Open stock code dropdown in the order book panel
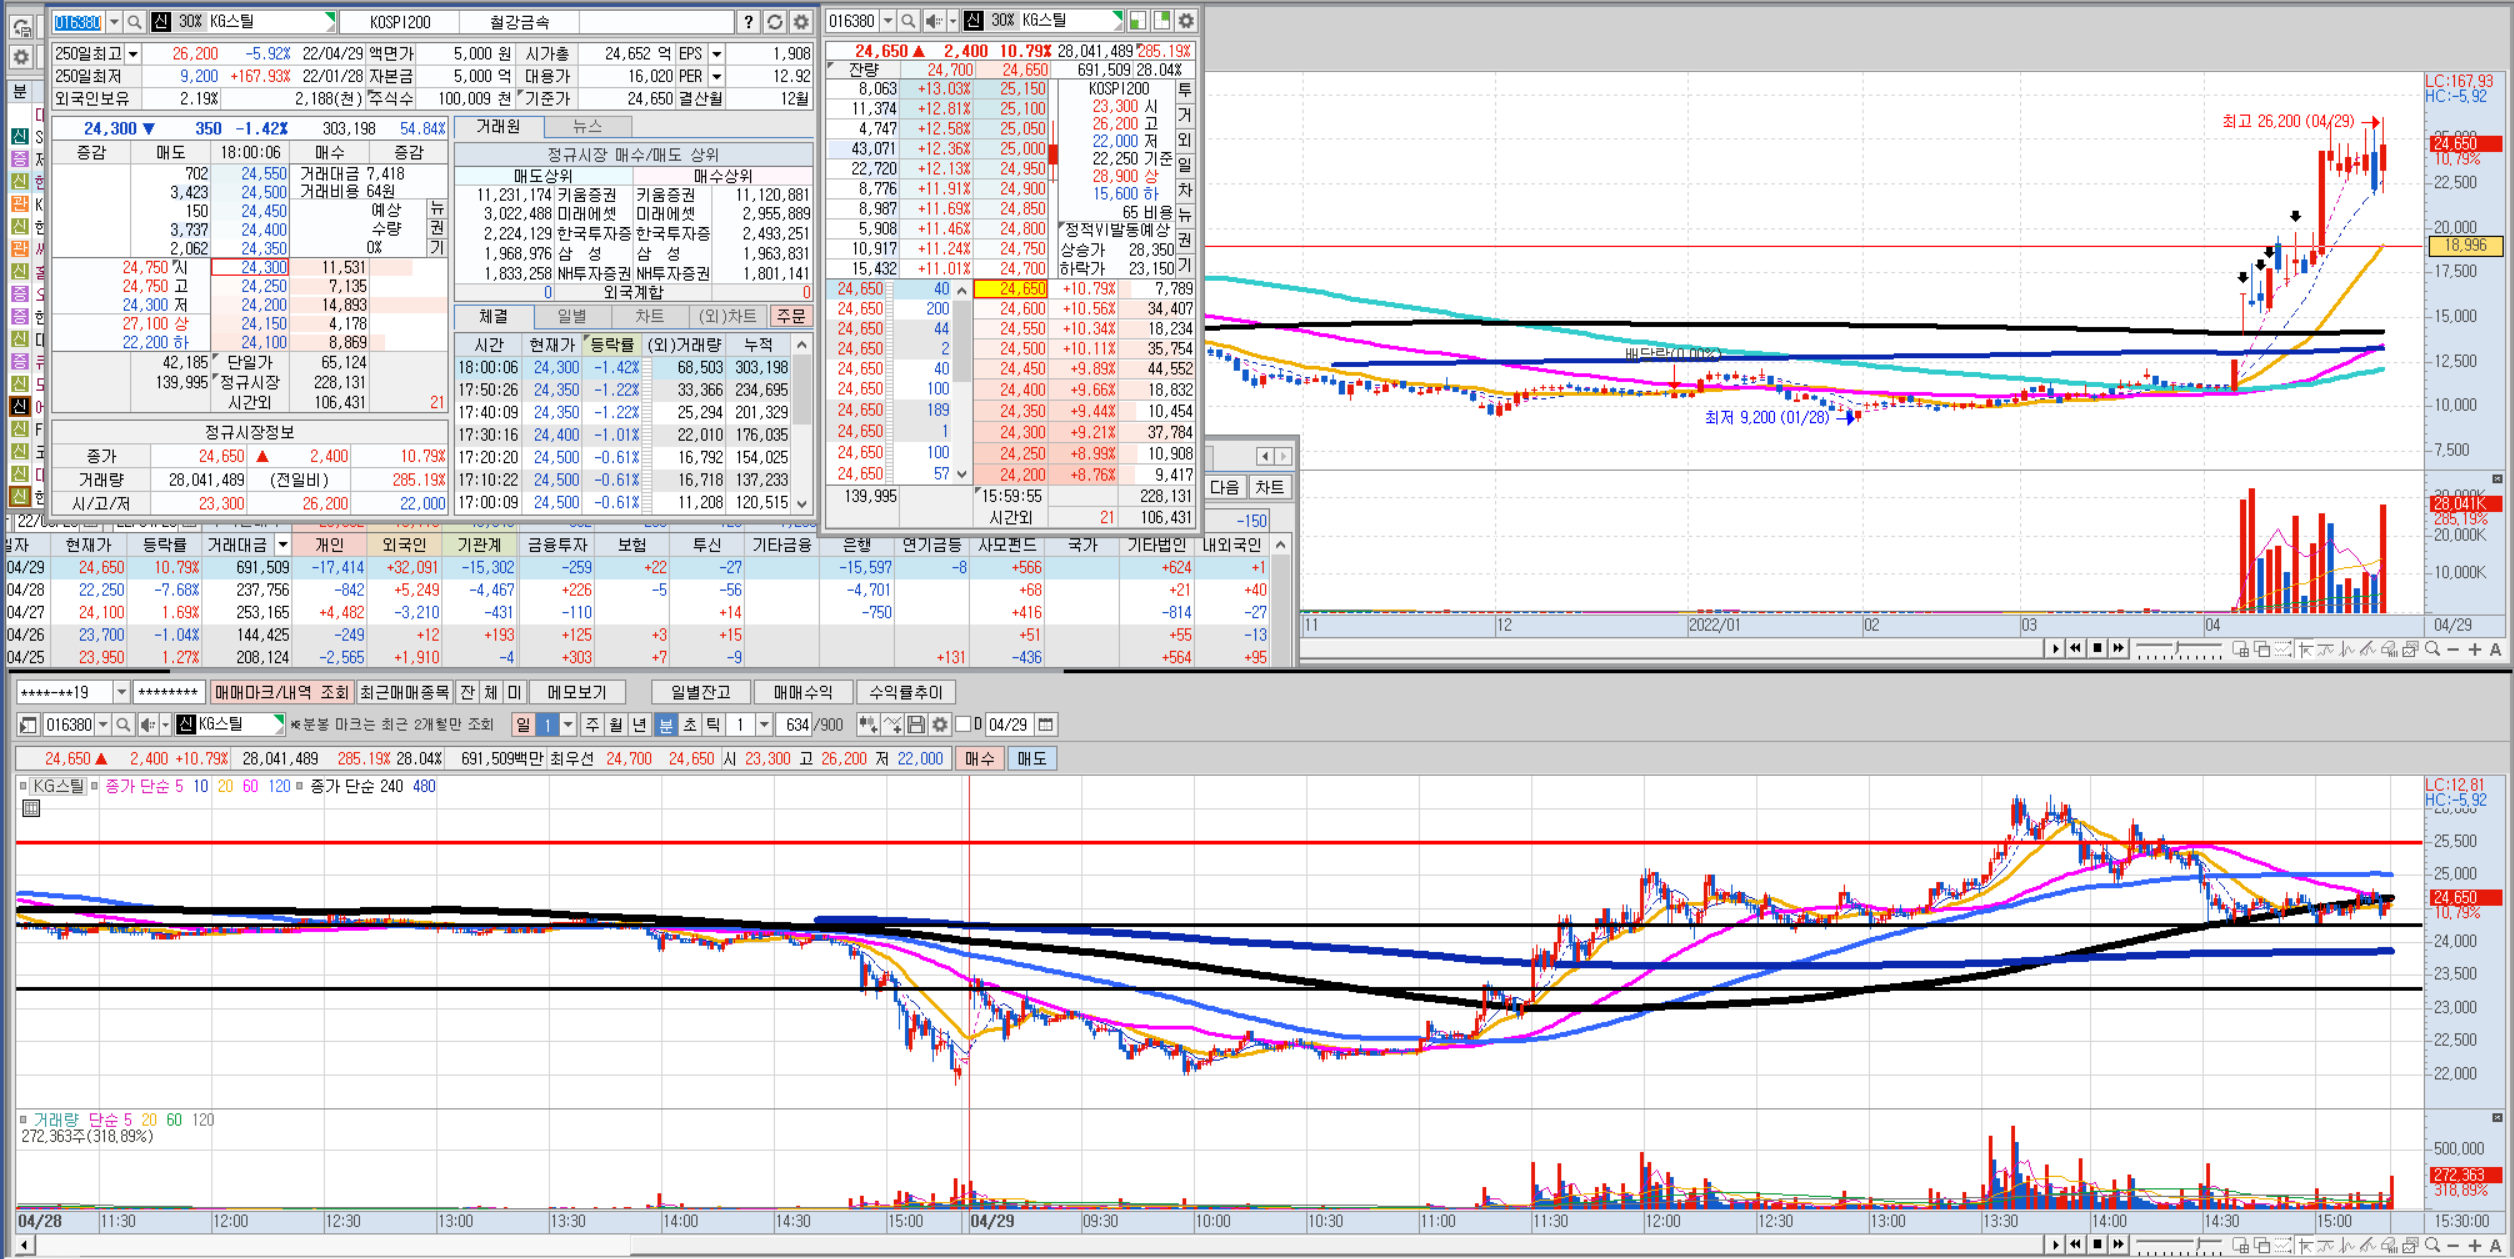 (887, 20)
